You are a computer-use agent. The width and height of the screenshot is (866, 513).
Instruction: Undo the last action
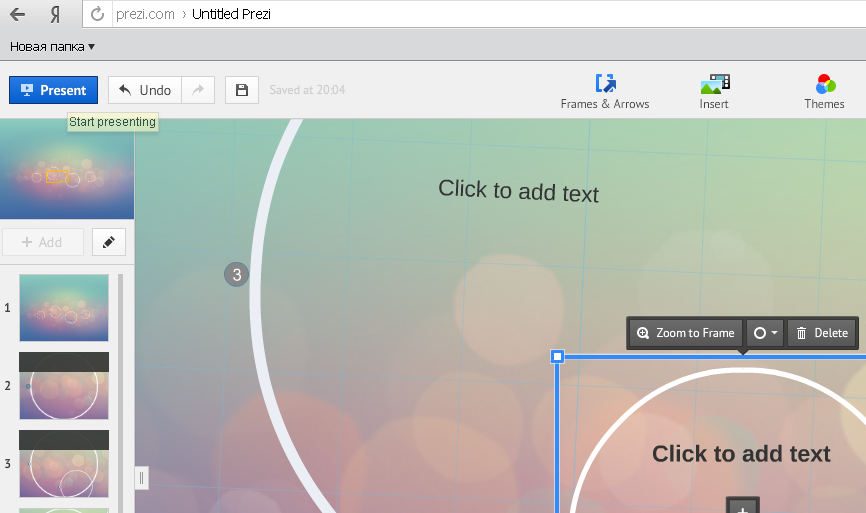click(145, 90)
